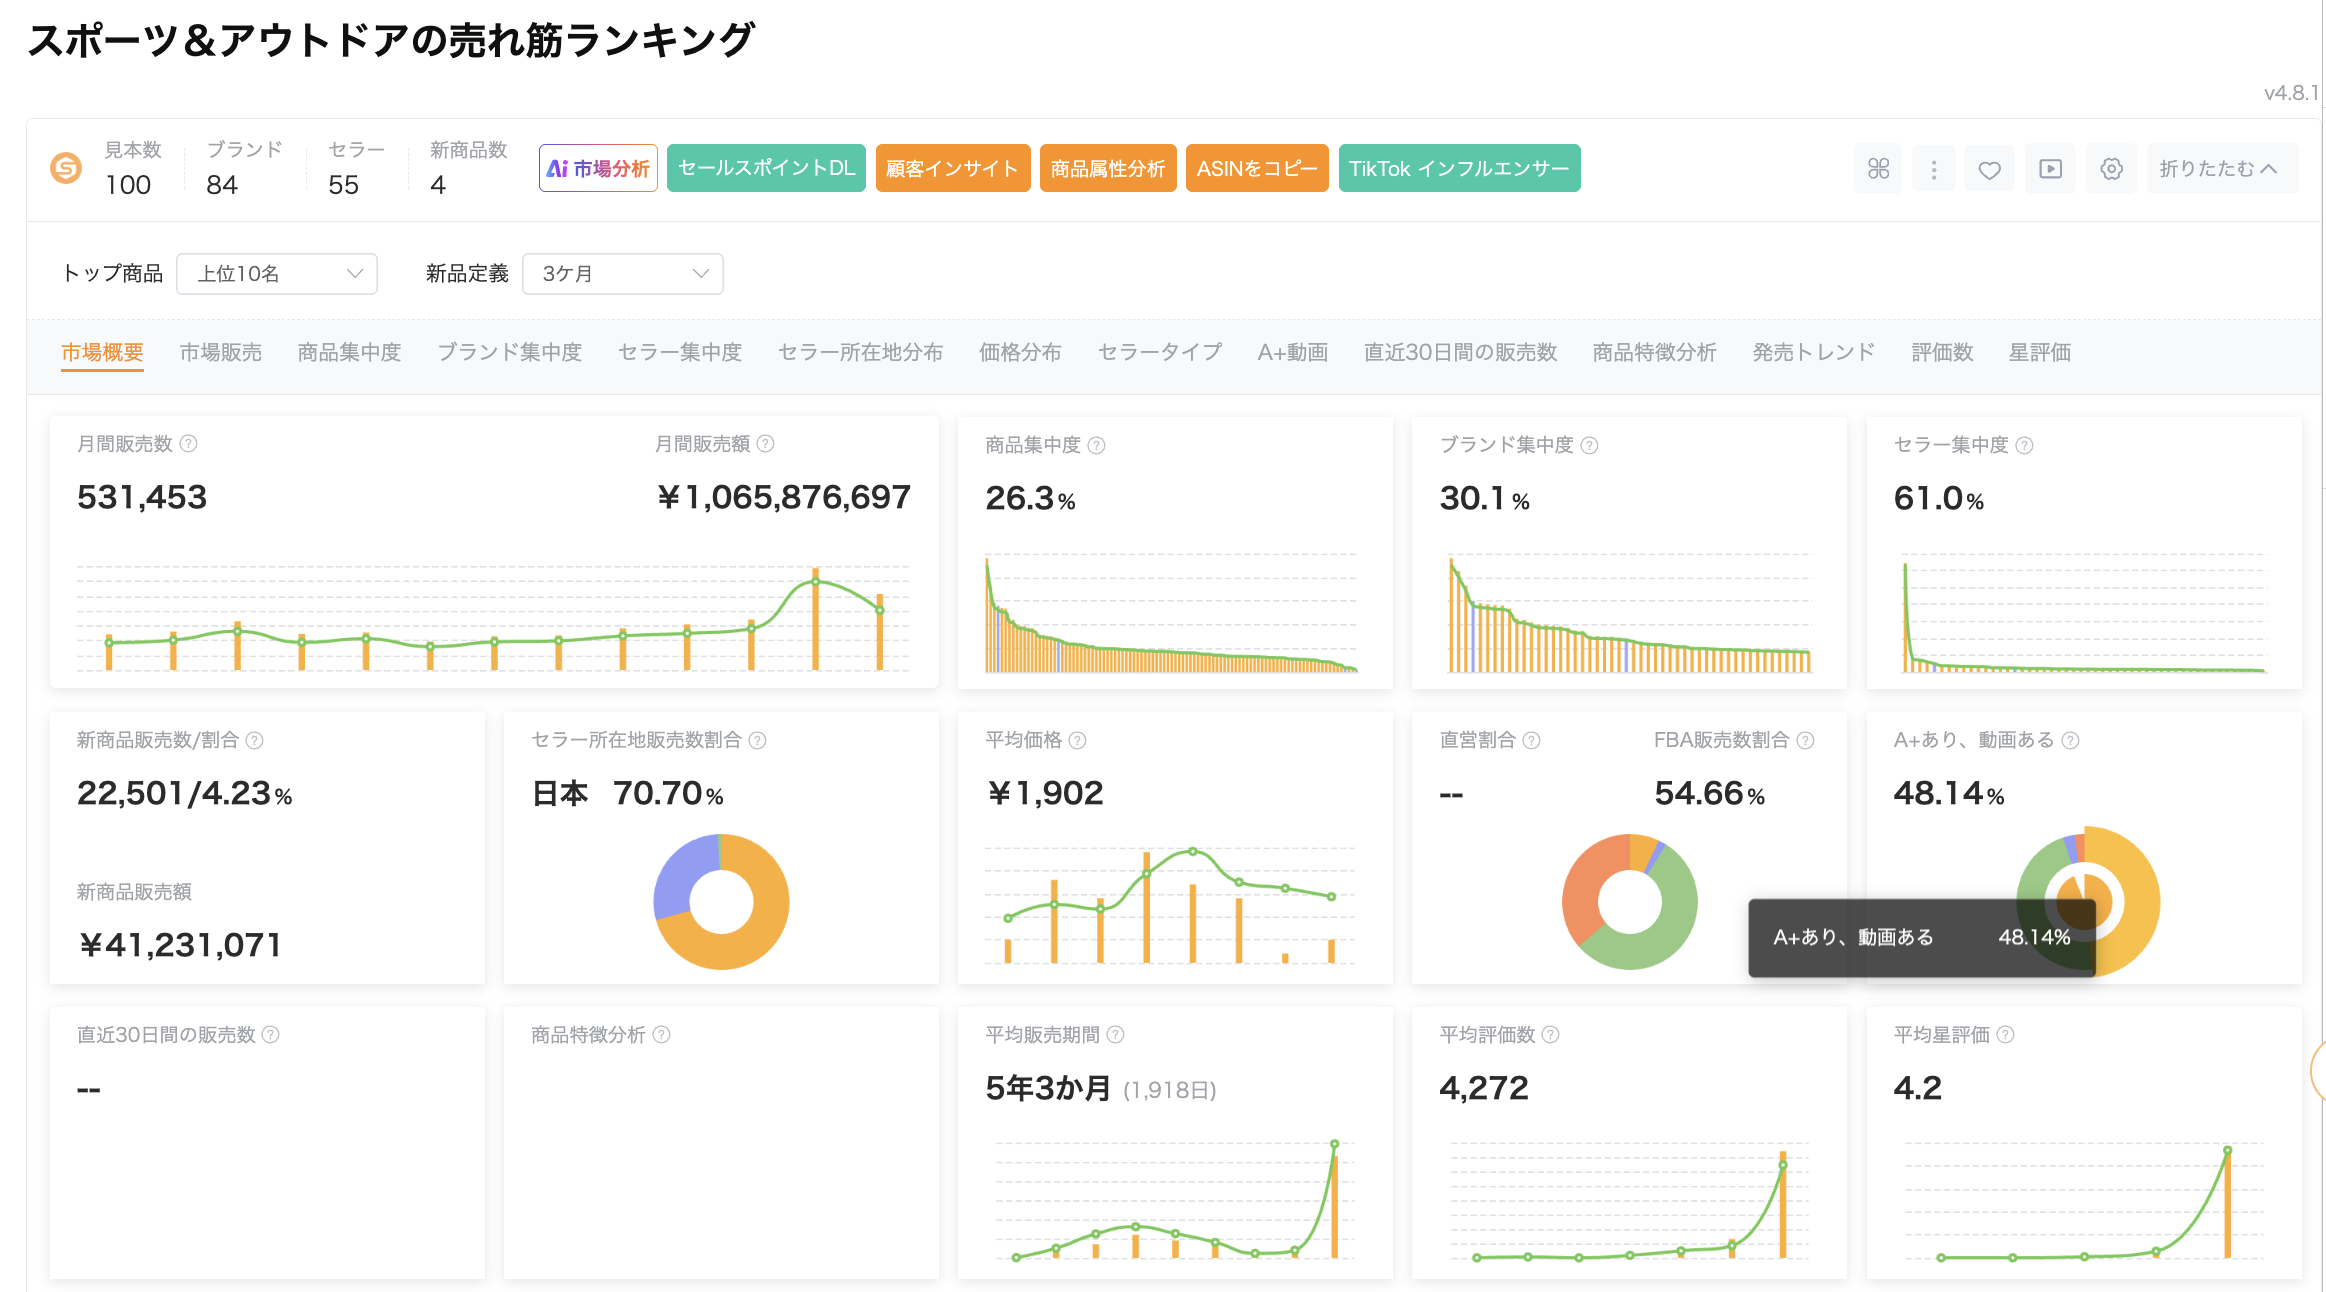
Task: Click the ASINをコピー button
Action: tap(1257, 168)
